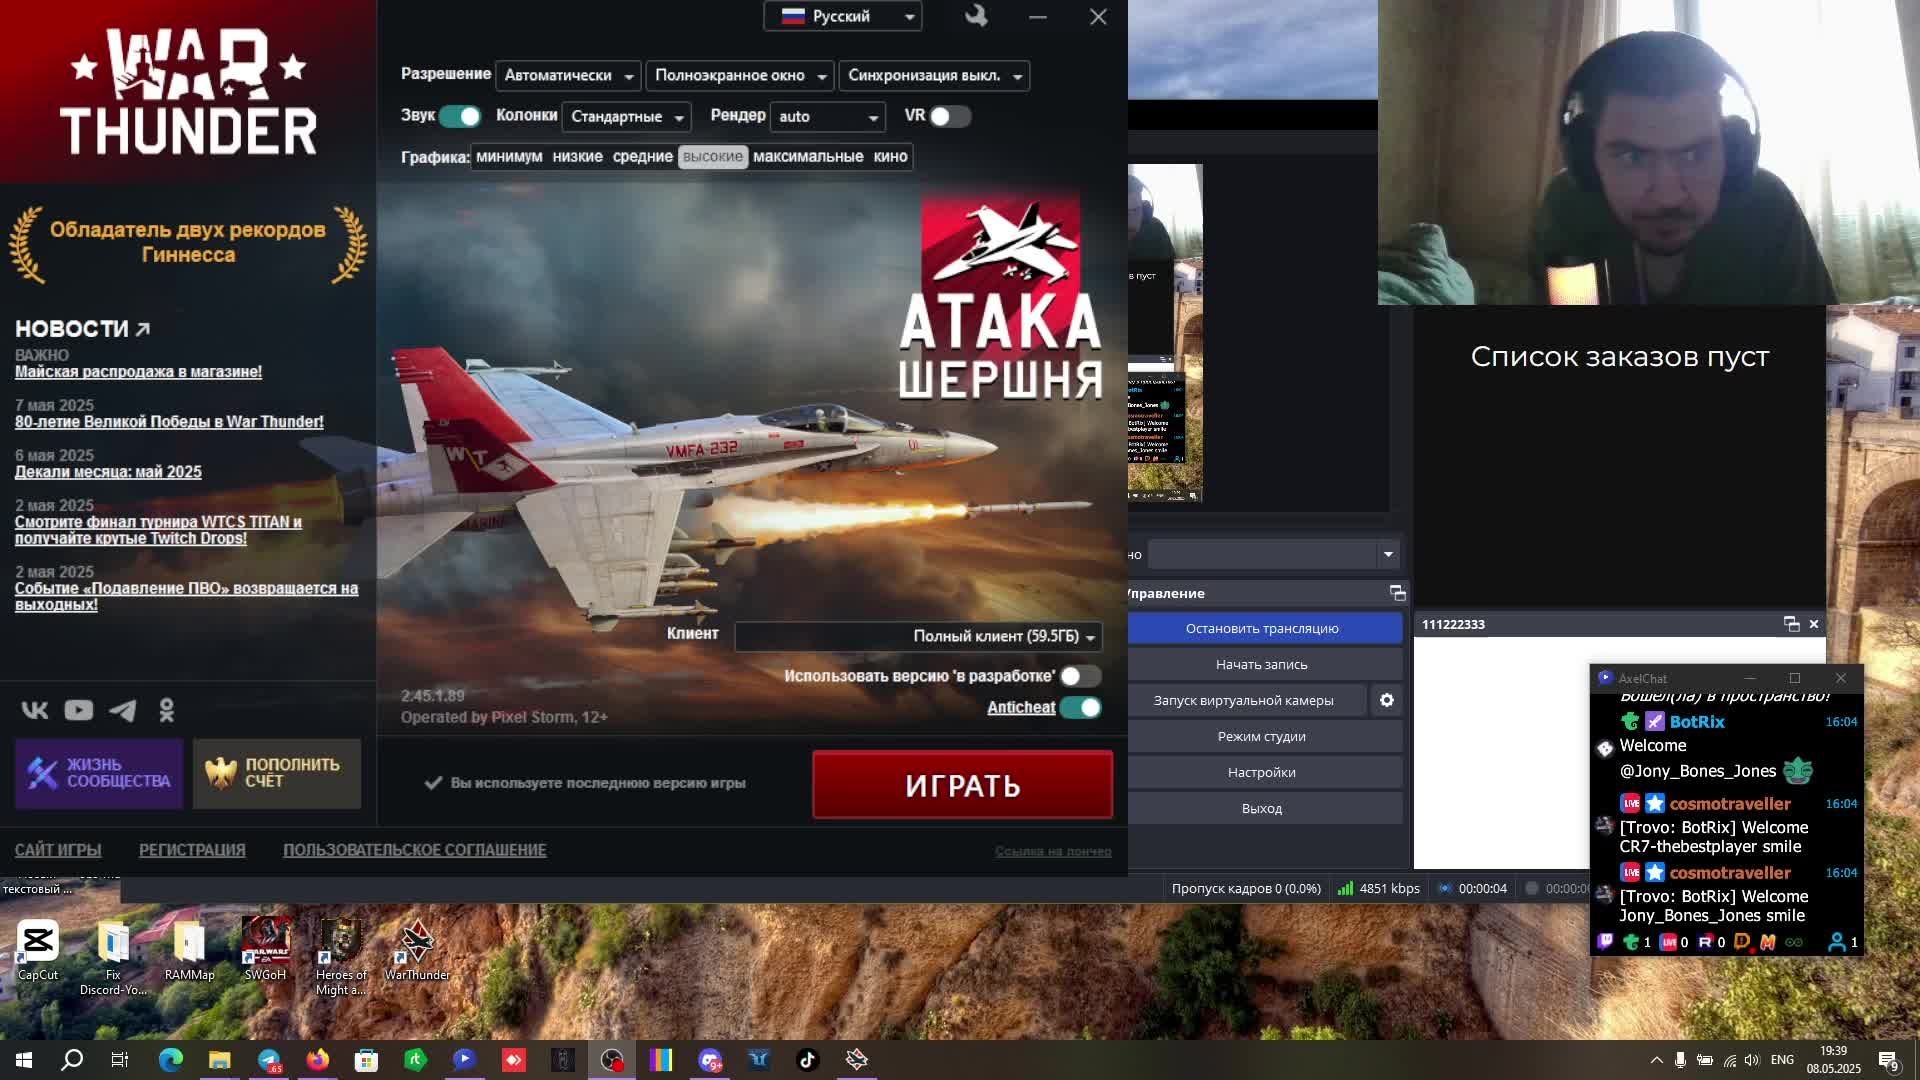Pop out the 111222333 dock in OBS
This screenshot has width=1920, height=1080.
[x=1790, y=624]
